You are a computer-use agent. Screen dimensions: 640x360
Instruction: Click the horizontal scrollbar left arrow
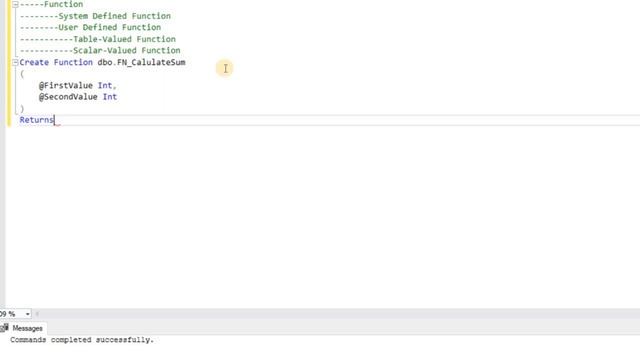tap(37, 314)
